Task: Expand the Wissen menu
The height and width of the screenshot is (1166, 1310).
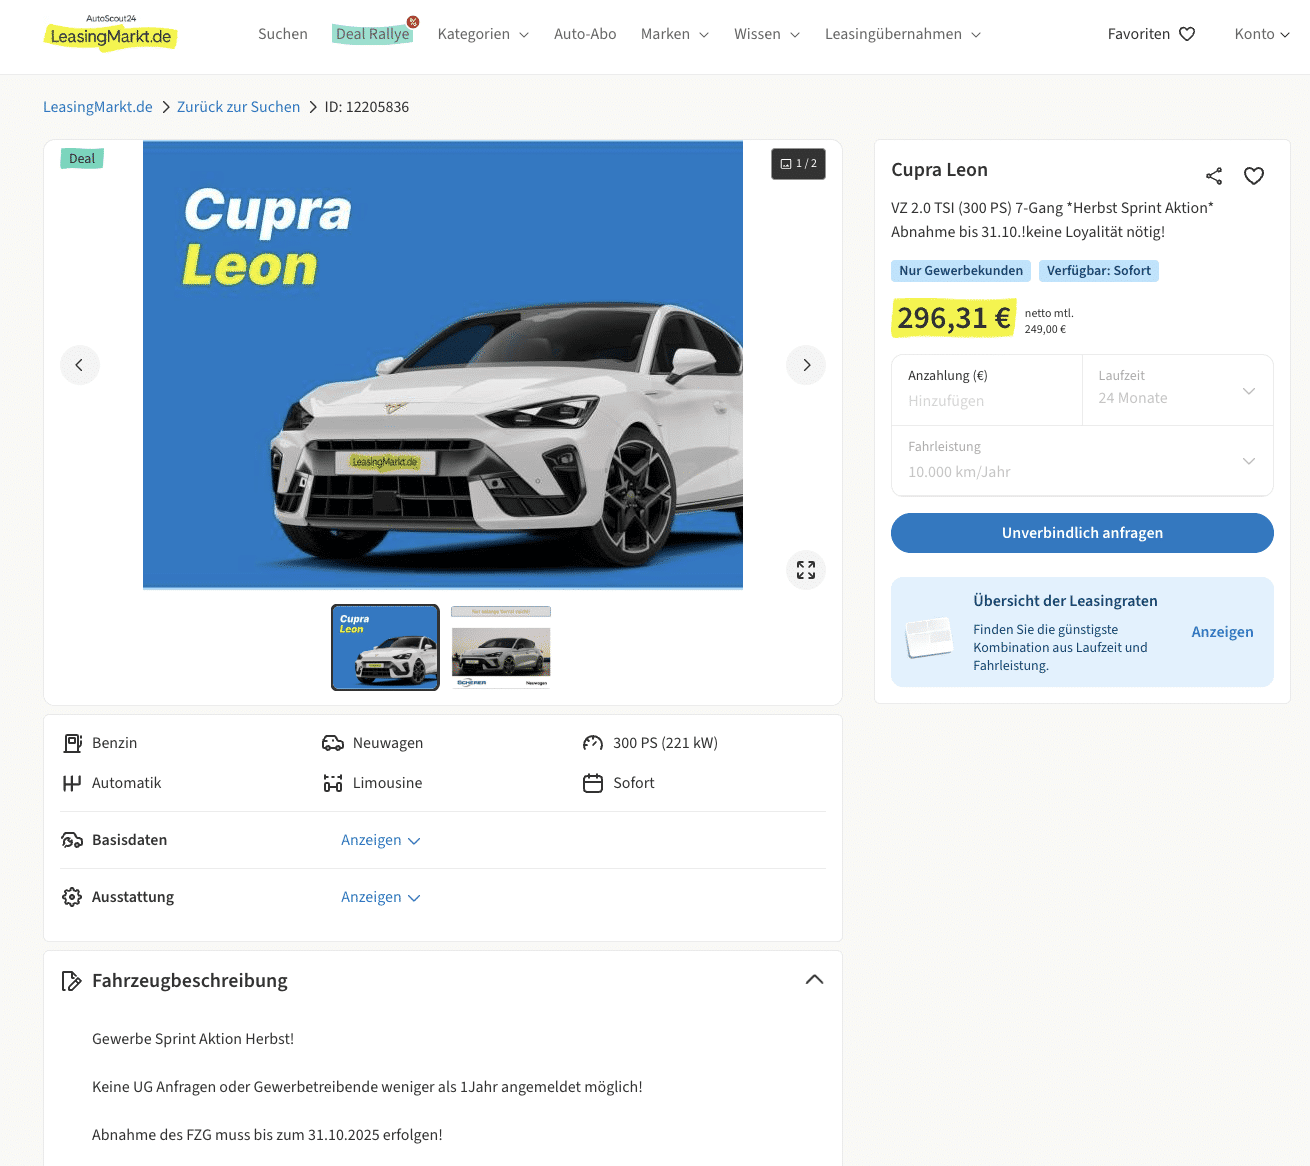Action: coord(767,34)
